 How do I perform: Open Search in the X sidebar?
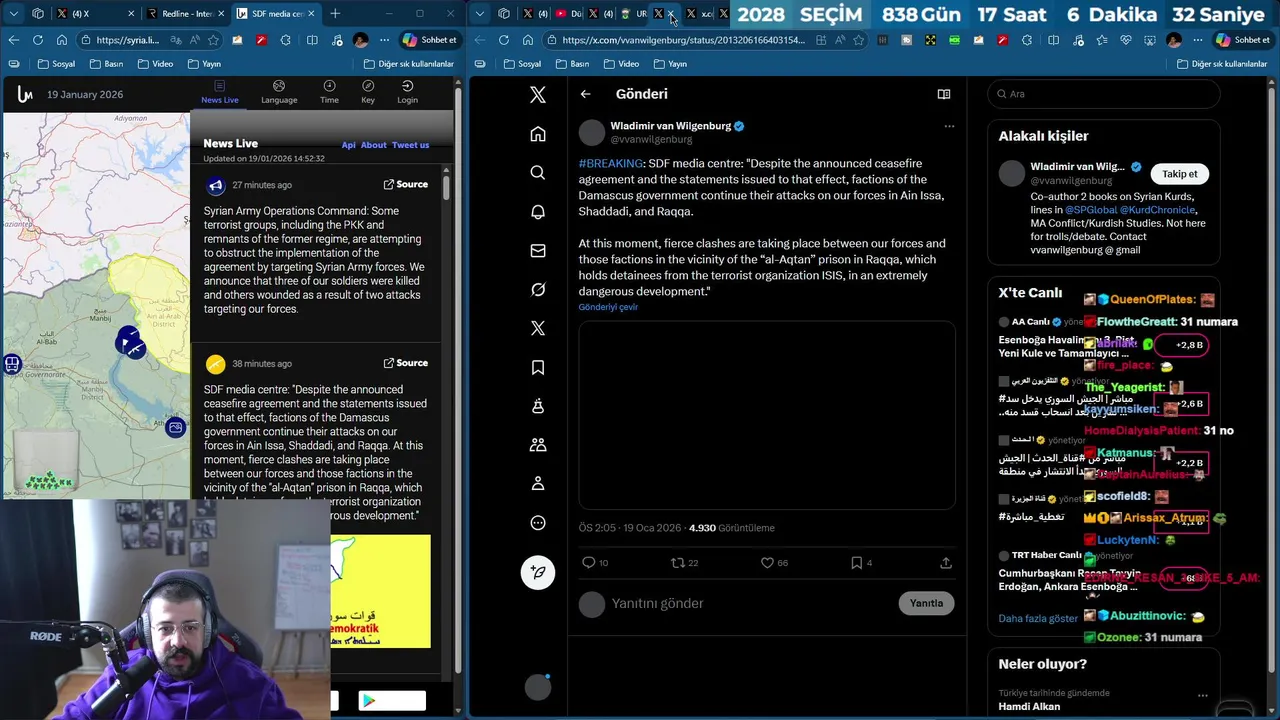coord(538,173)
